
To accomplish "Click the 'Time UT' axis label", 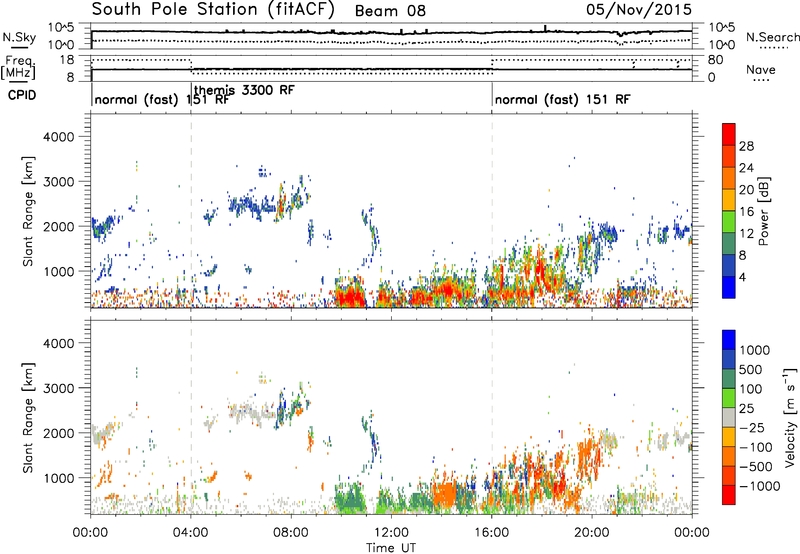I will pyautogui.click(x=391, y=548).
